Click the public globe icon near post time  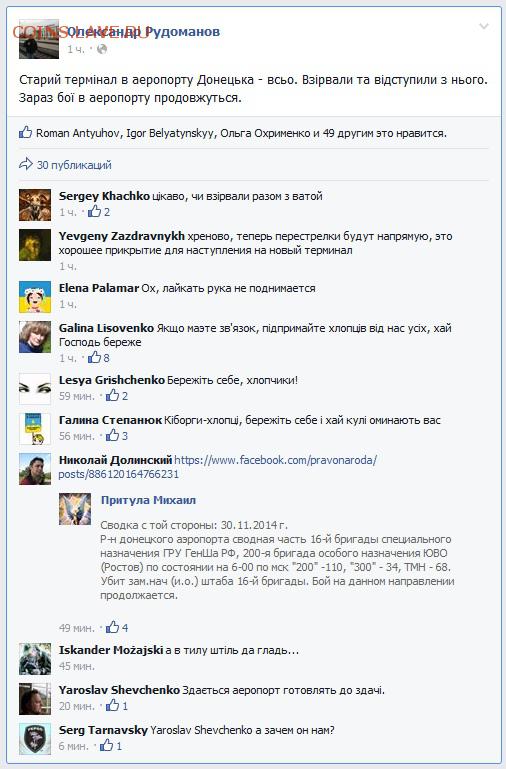click(102, 49)
